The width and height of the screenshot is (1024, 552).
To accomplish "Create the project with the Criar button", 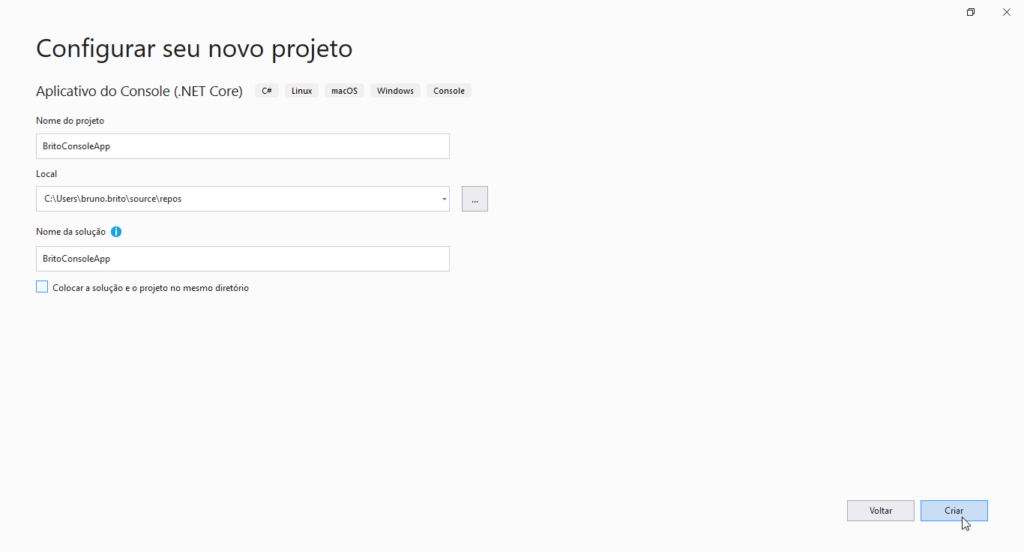I will [954, 511].
